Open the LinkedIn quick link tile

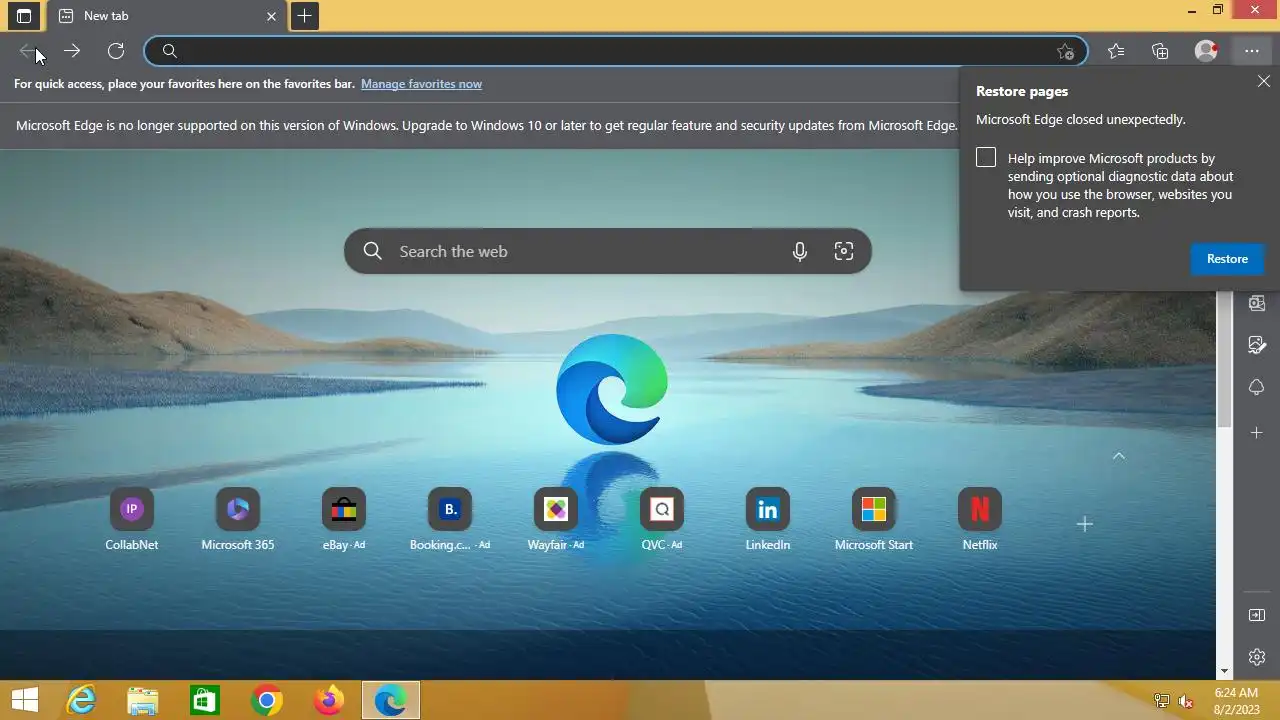(x=768, y=520)
